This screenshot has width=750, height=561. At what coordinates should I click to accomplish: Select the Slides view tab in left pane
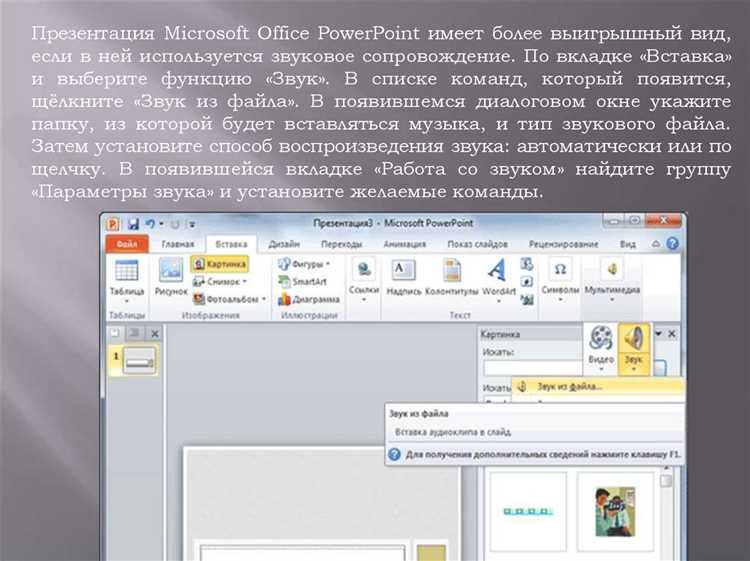(x=115, y=333)
